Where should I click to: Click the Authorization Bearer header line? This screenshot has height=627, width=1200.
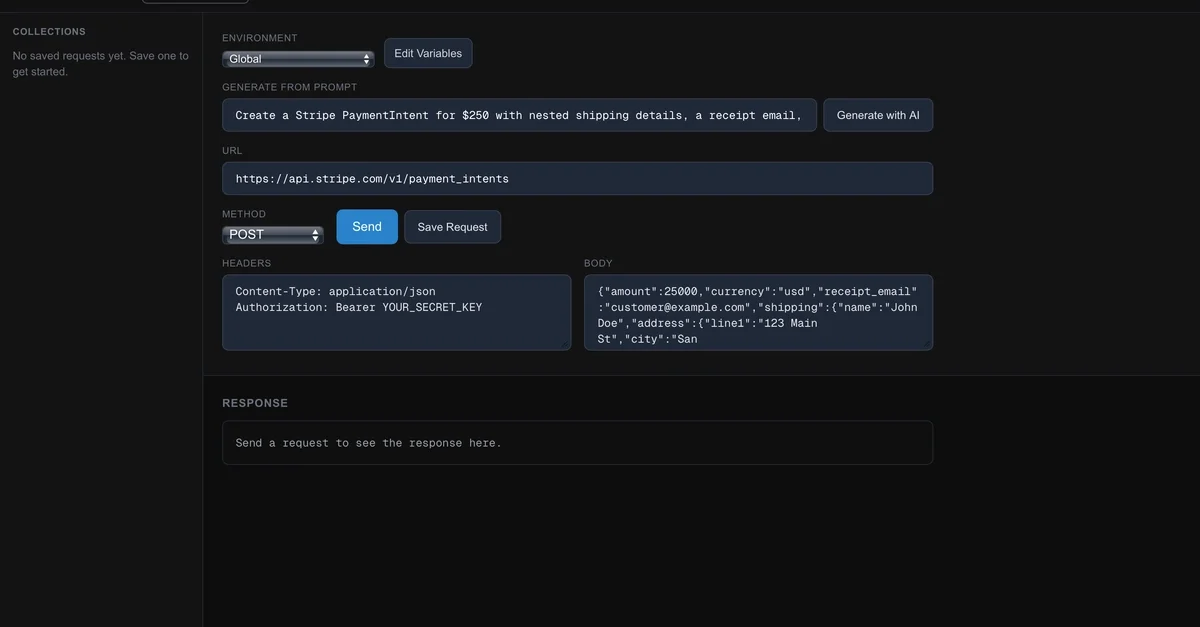coord(358,307)
